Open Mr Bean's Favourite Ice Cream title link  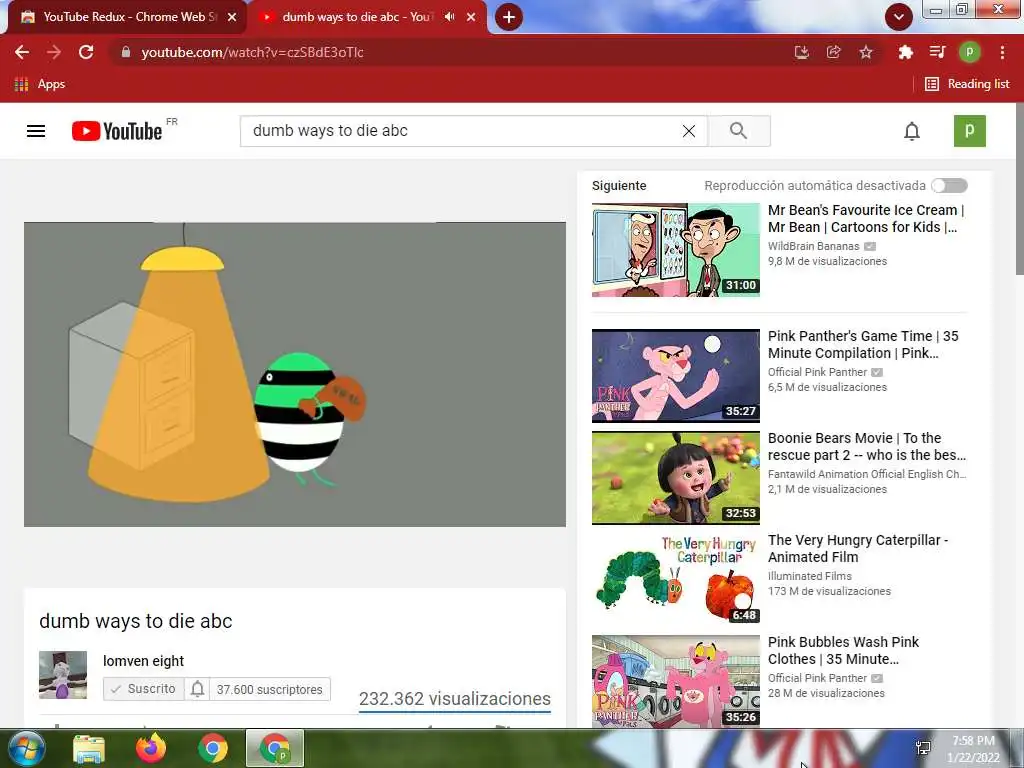coord(866,219)
